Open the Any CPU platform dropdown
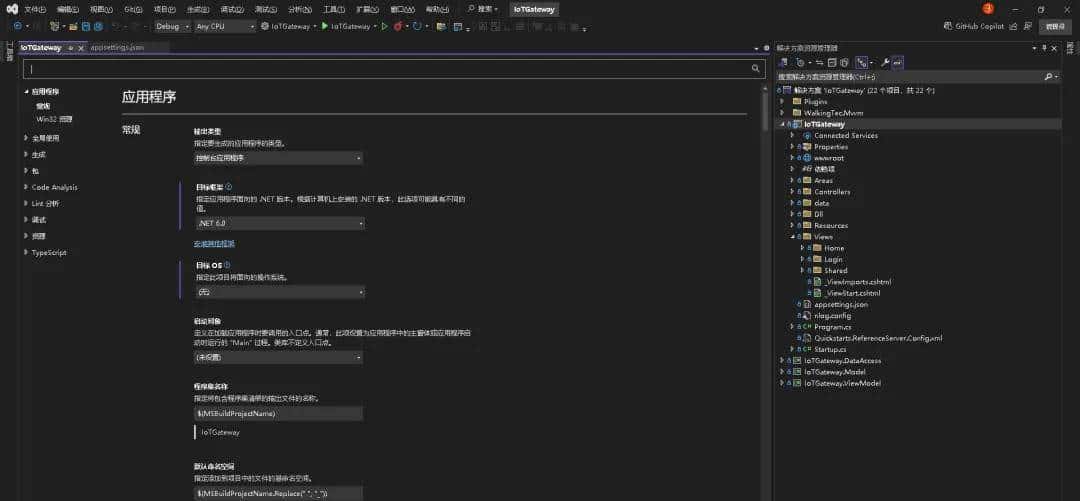 (x=225, y=26)
